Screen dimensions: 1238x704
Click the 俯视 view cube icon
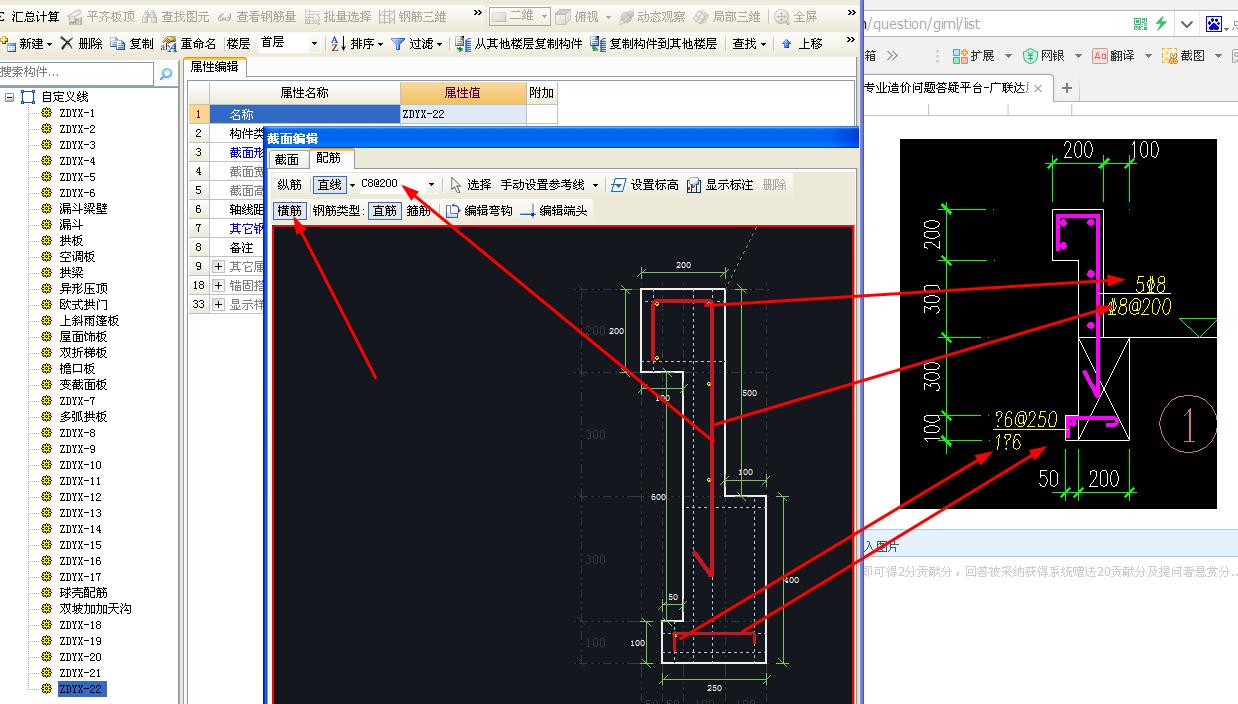pyautogui.click(x=564, y=17)
